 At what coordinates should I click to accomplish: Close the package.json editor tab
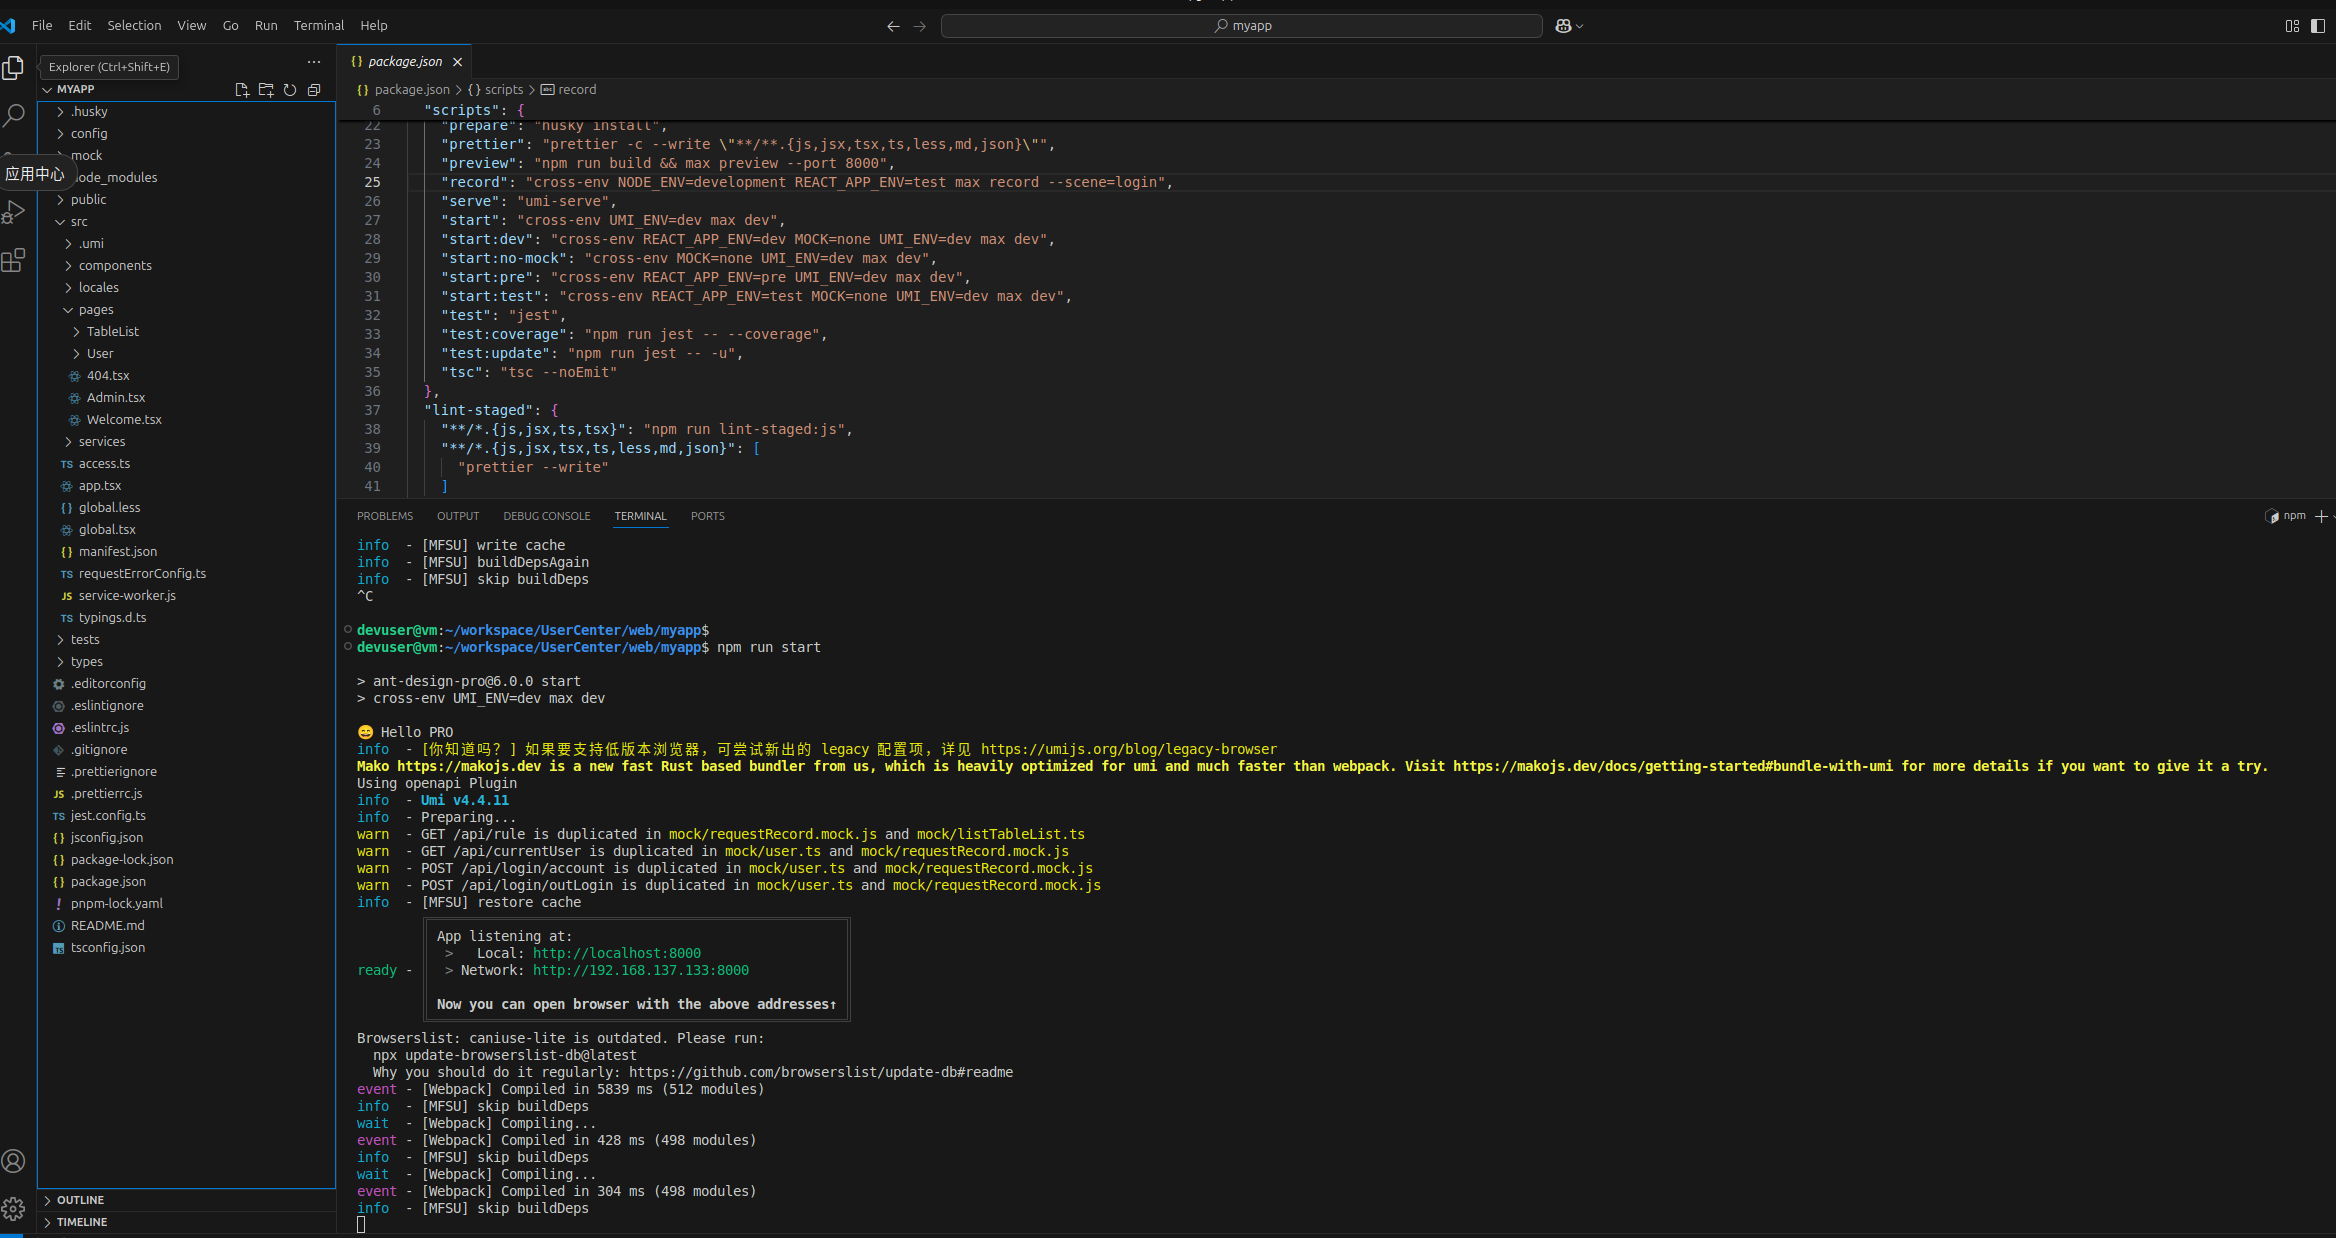point(458,62)
